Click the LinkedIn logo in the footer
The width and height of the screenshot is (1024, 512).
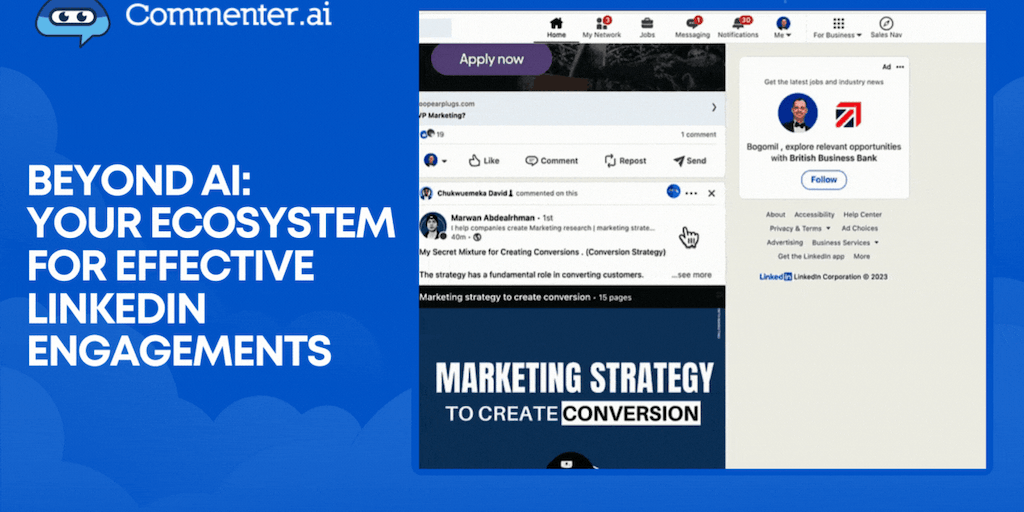[x=776, y=277]
